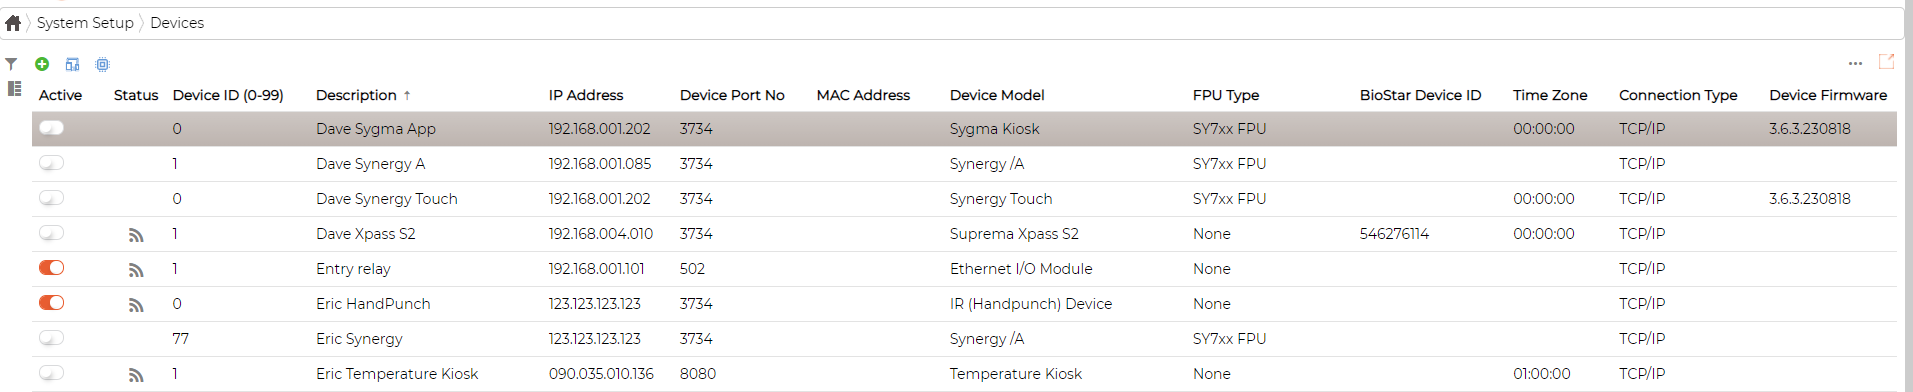Open the filter funnel icon

[x=11, y=64]
